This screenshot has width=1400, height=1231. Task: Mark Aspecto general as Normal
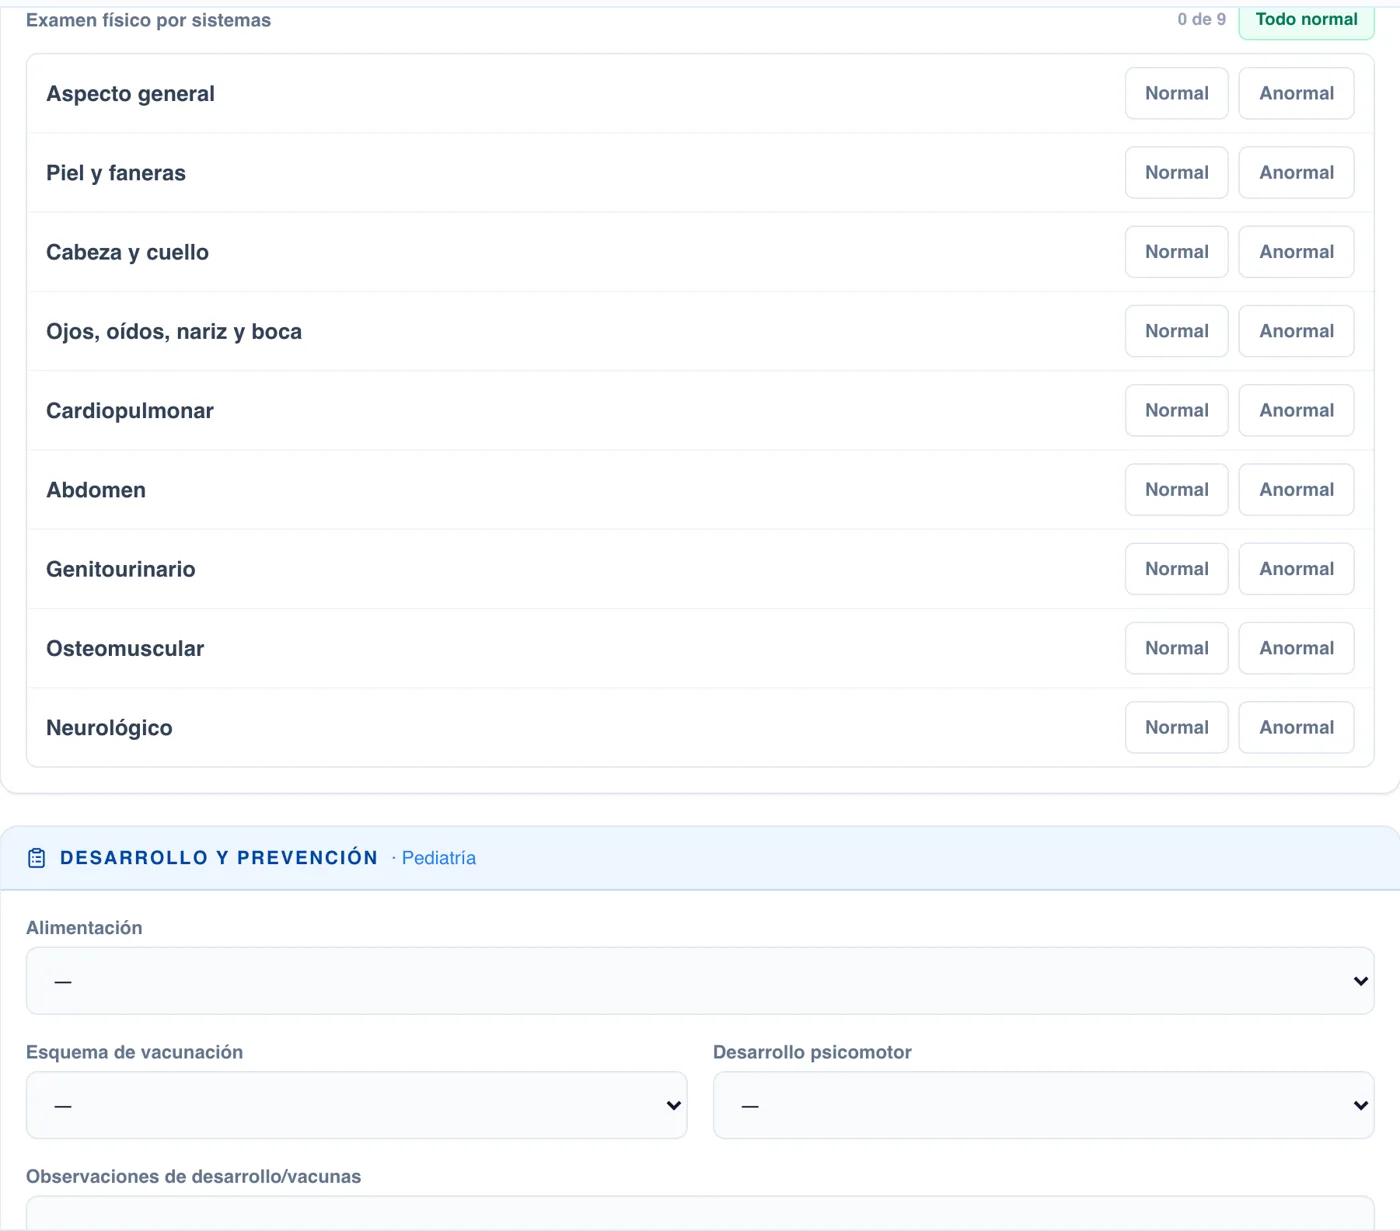[x=1176, y=93]
